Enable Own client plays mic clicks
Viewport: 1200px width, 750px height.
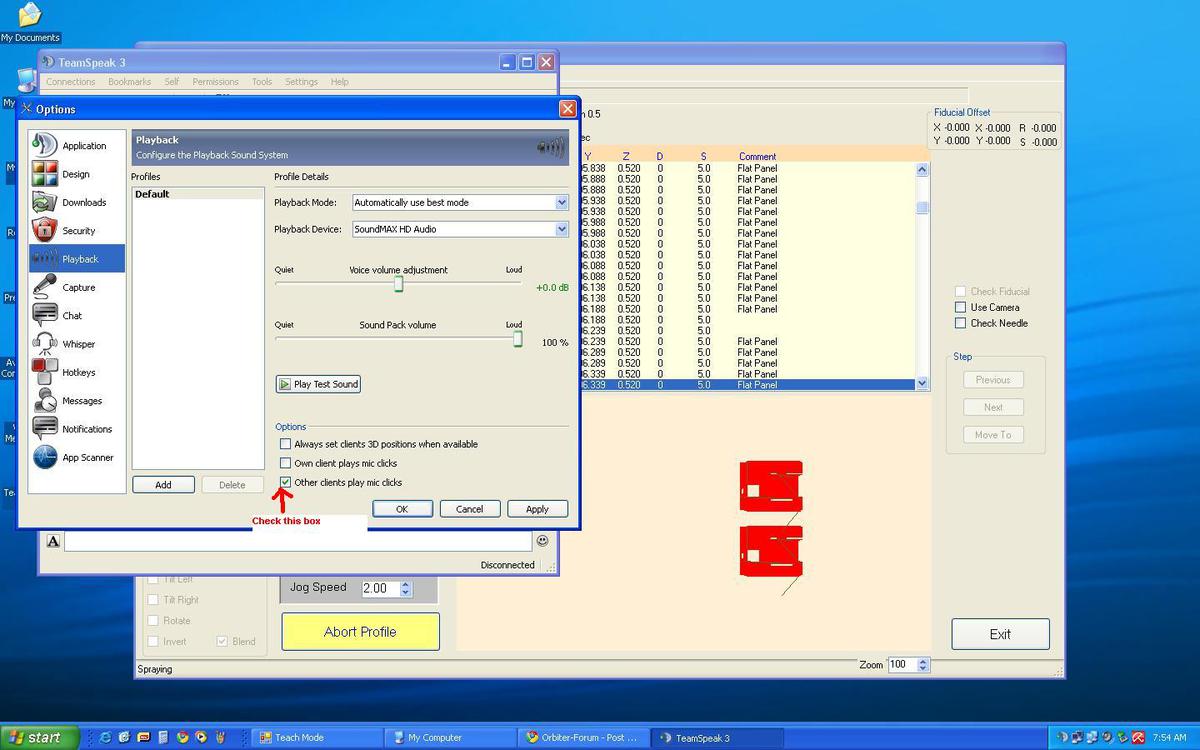click(285, 463)
